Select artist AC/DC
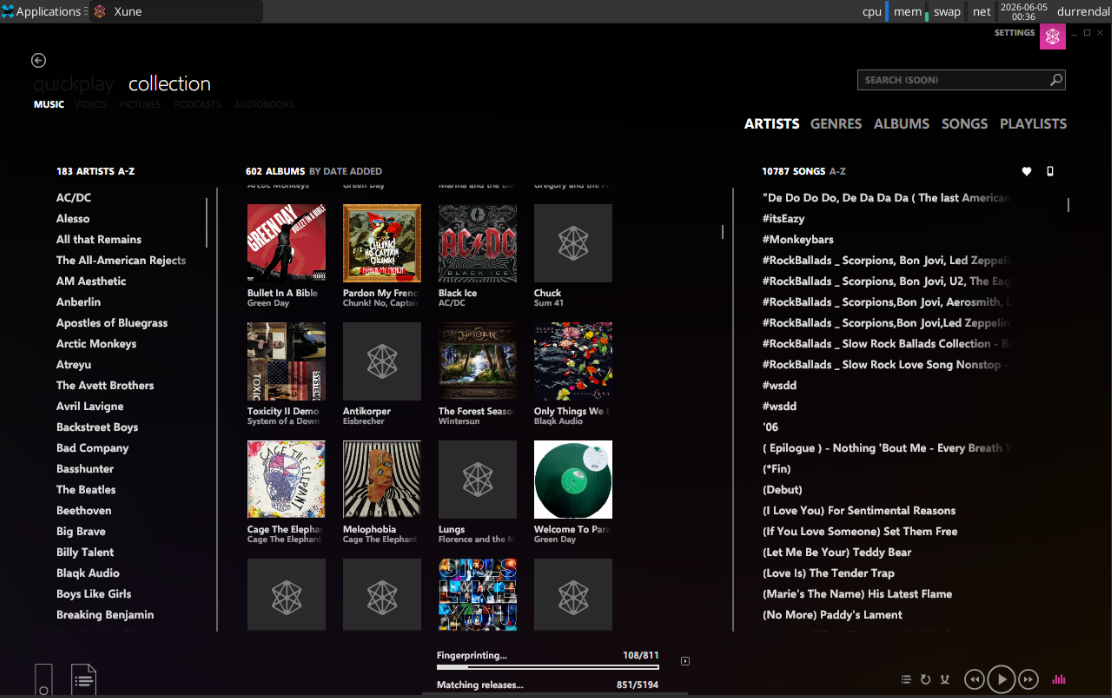Viewport: 1112px width, 698px height. [74, 198]
